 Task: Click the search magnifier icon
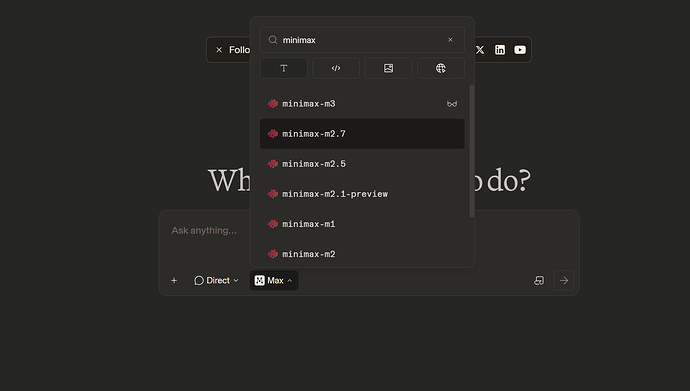[x=273, y=40]
